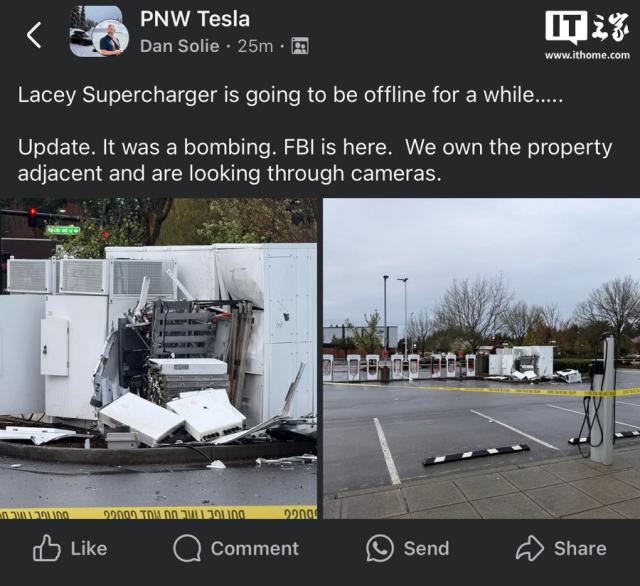Screen dimensions: 640x586
Task: Click the IT Home logo watermark
Action: coord(587,27)
